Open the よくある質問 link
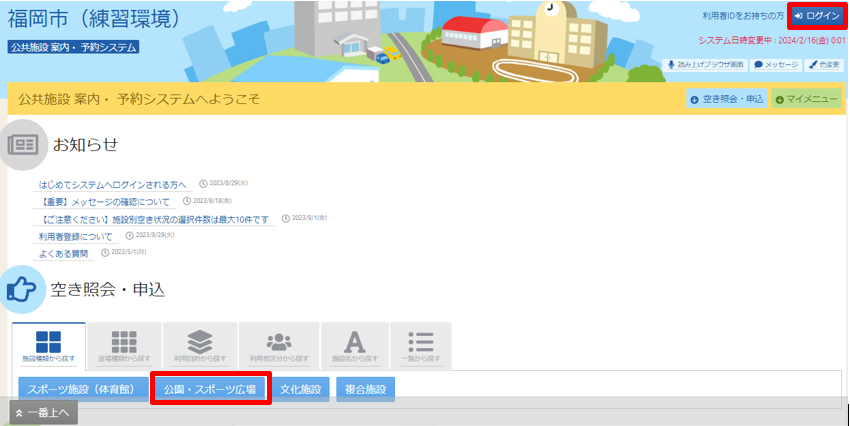This screenshot has height=426, width=850. coord(63,254)
